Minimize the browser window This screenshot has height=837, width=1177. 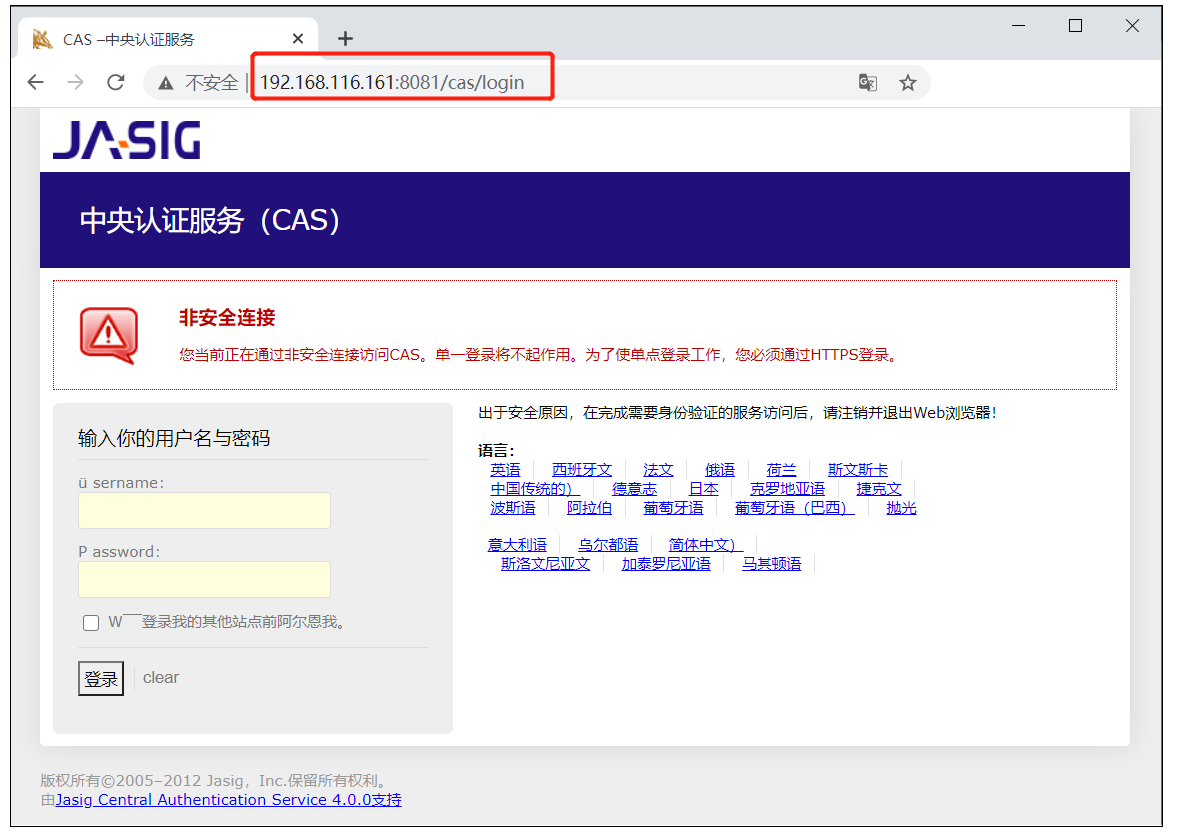click(1019, 26)
